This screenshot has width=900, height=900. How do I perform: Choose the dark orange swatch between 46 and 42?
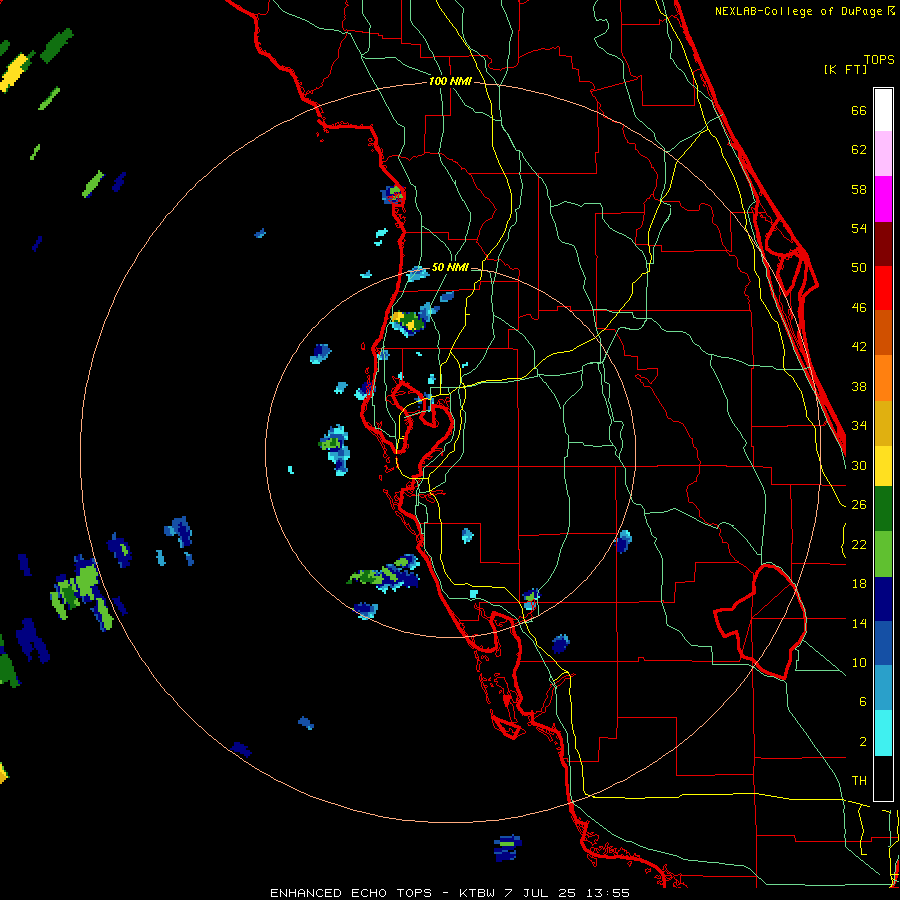point(883,333)
